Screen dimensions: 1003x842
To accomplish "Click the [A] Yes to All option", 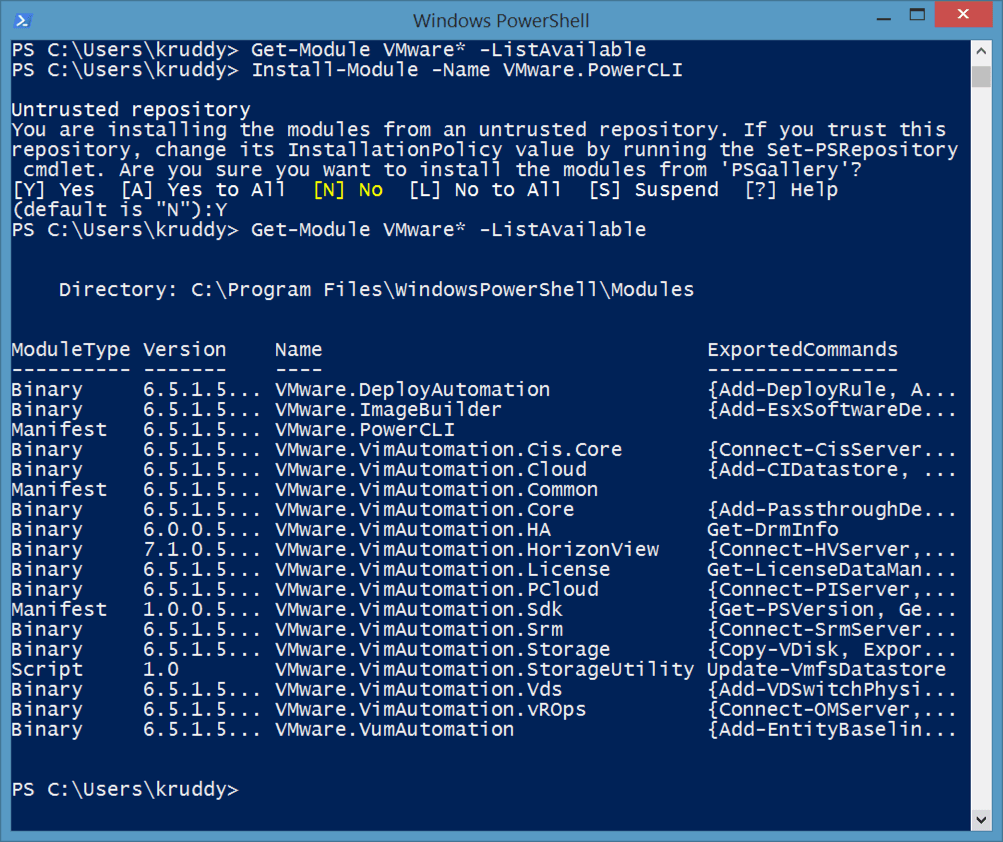I will coord(203,190).
